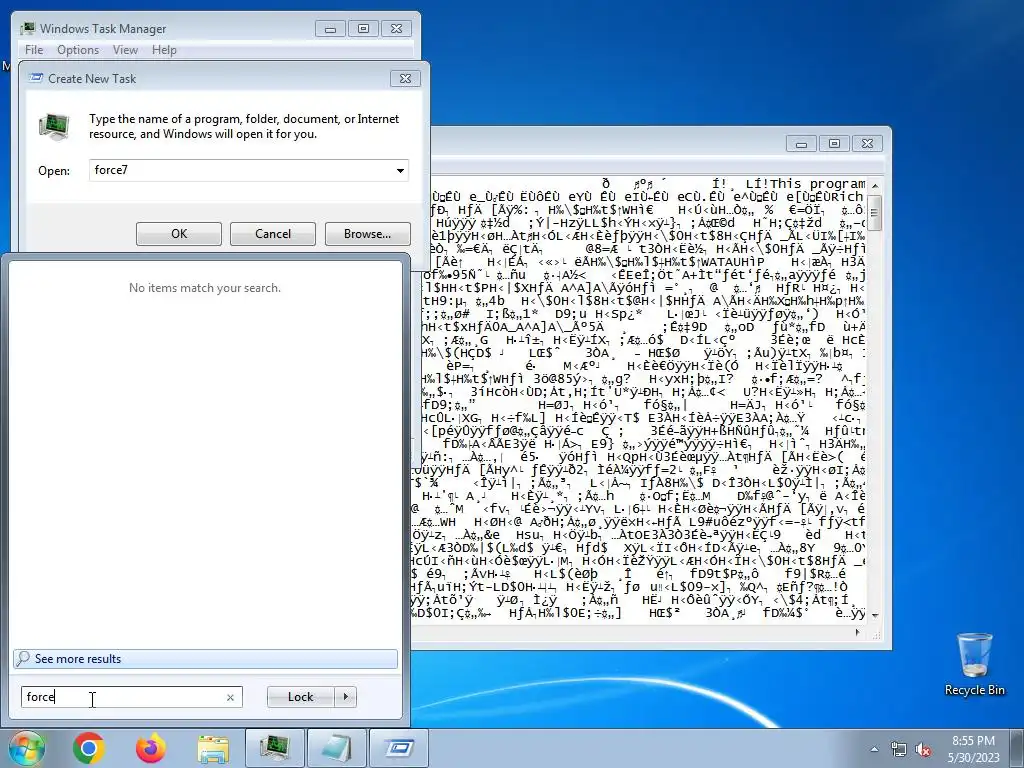Click the Lock button
Viewport: 1024px width, 768px height.
click(x=300, y=697)
